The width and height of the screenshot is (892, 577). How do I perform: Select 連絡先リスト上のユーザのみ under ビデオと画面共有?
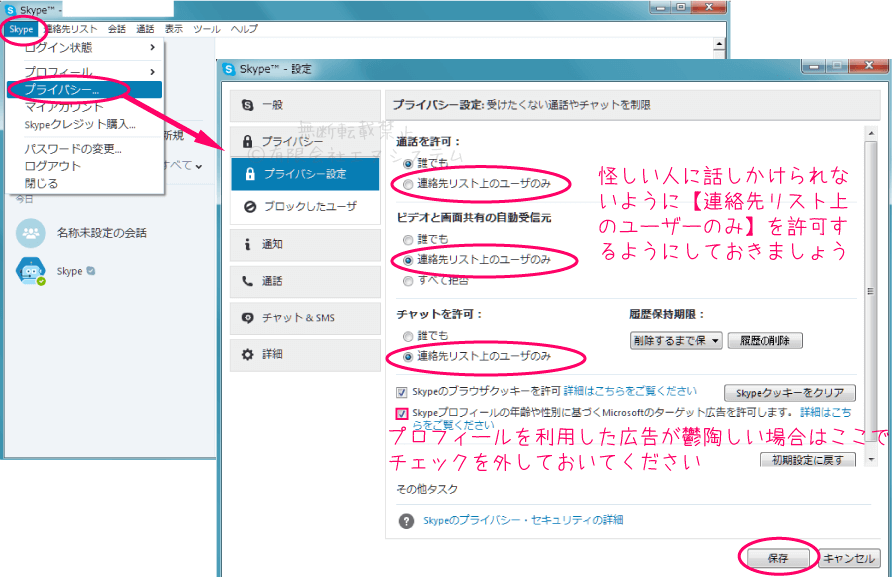point(408,260)
